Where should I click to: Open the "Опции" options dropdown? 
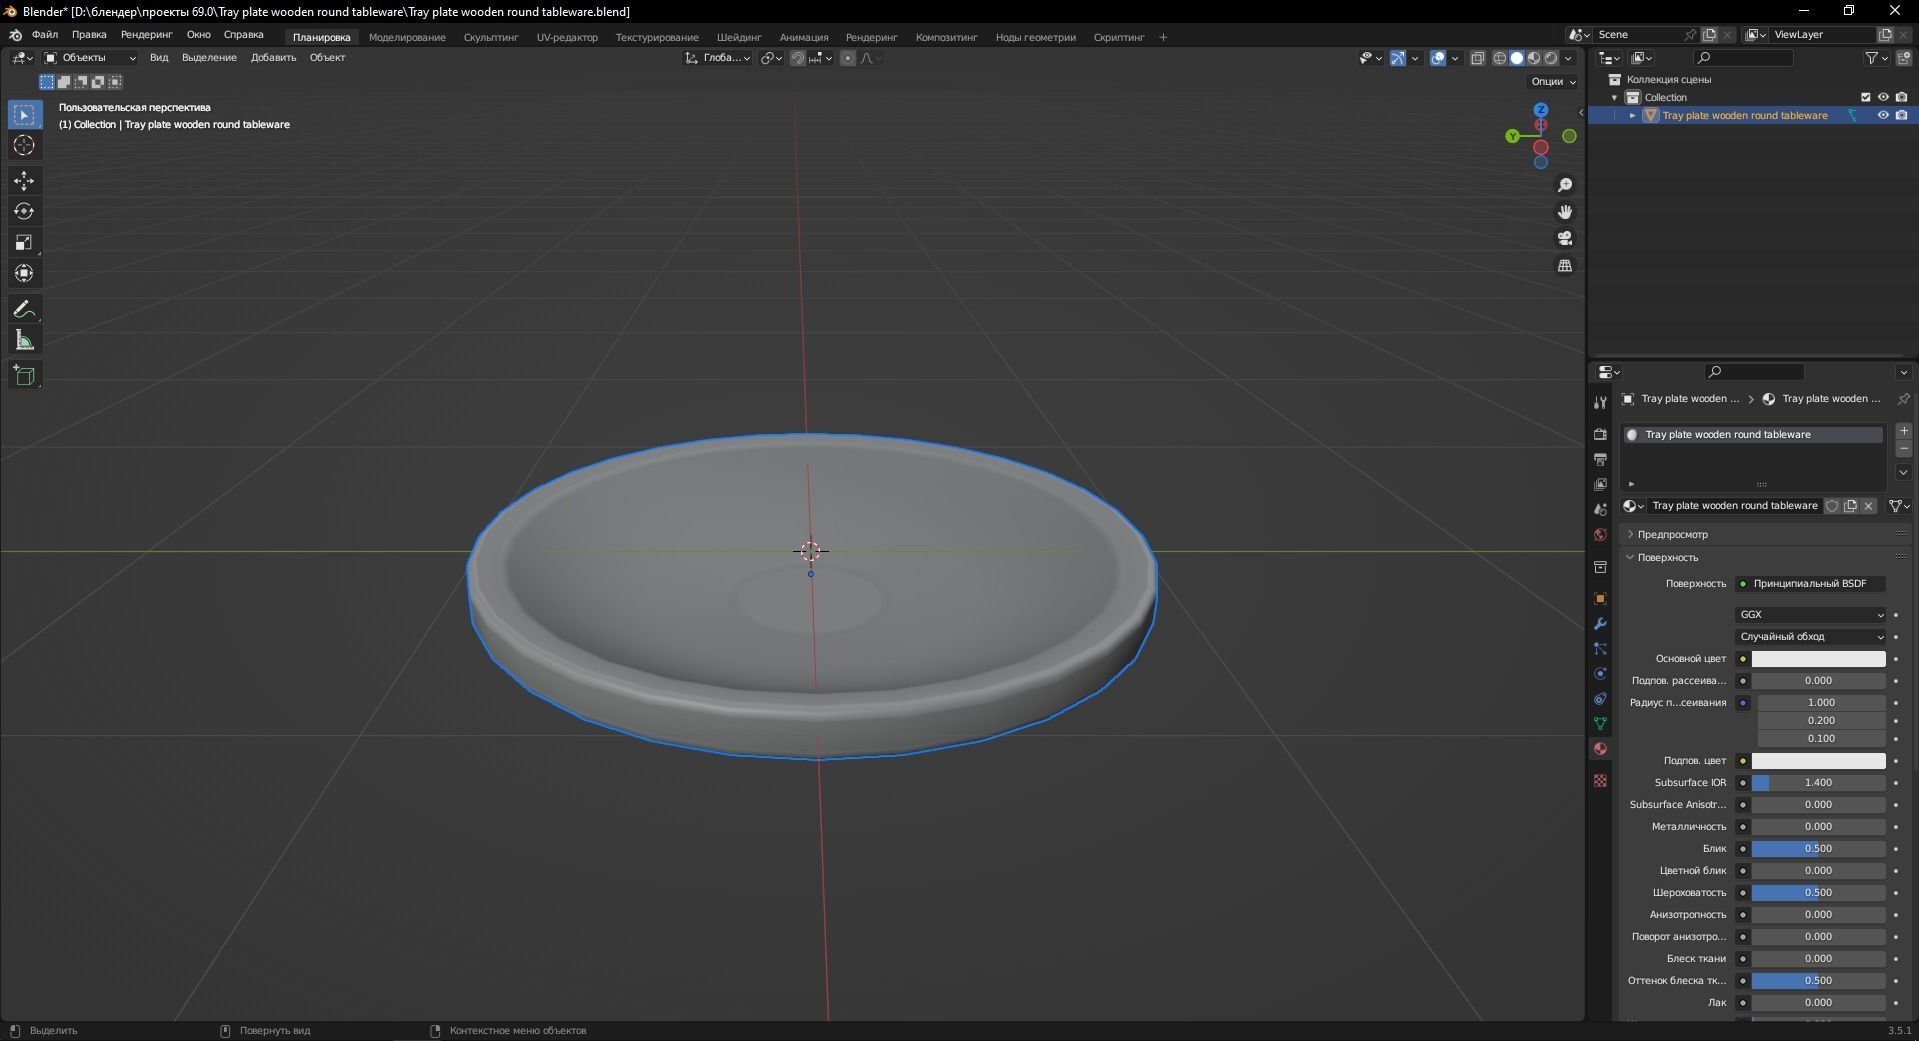pyautogui.click(x=1552, y=82)
